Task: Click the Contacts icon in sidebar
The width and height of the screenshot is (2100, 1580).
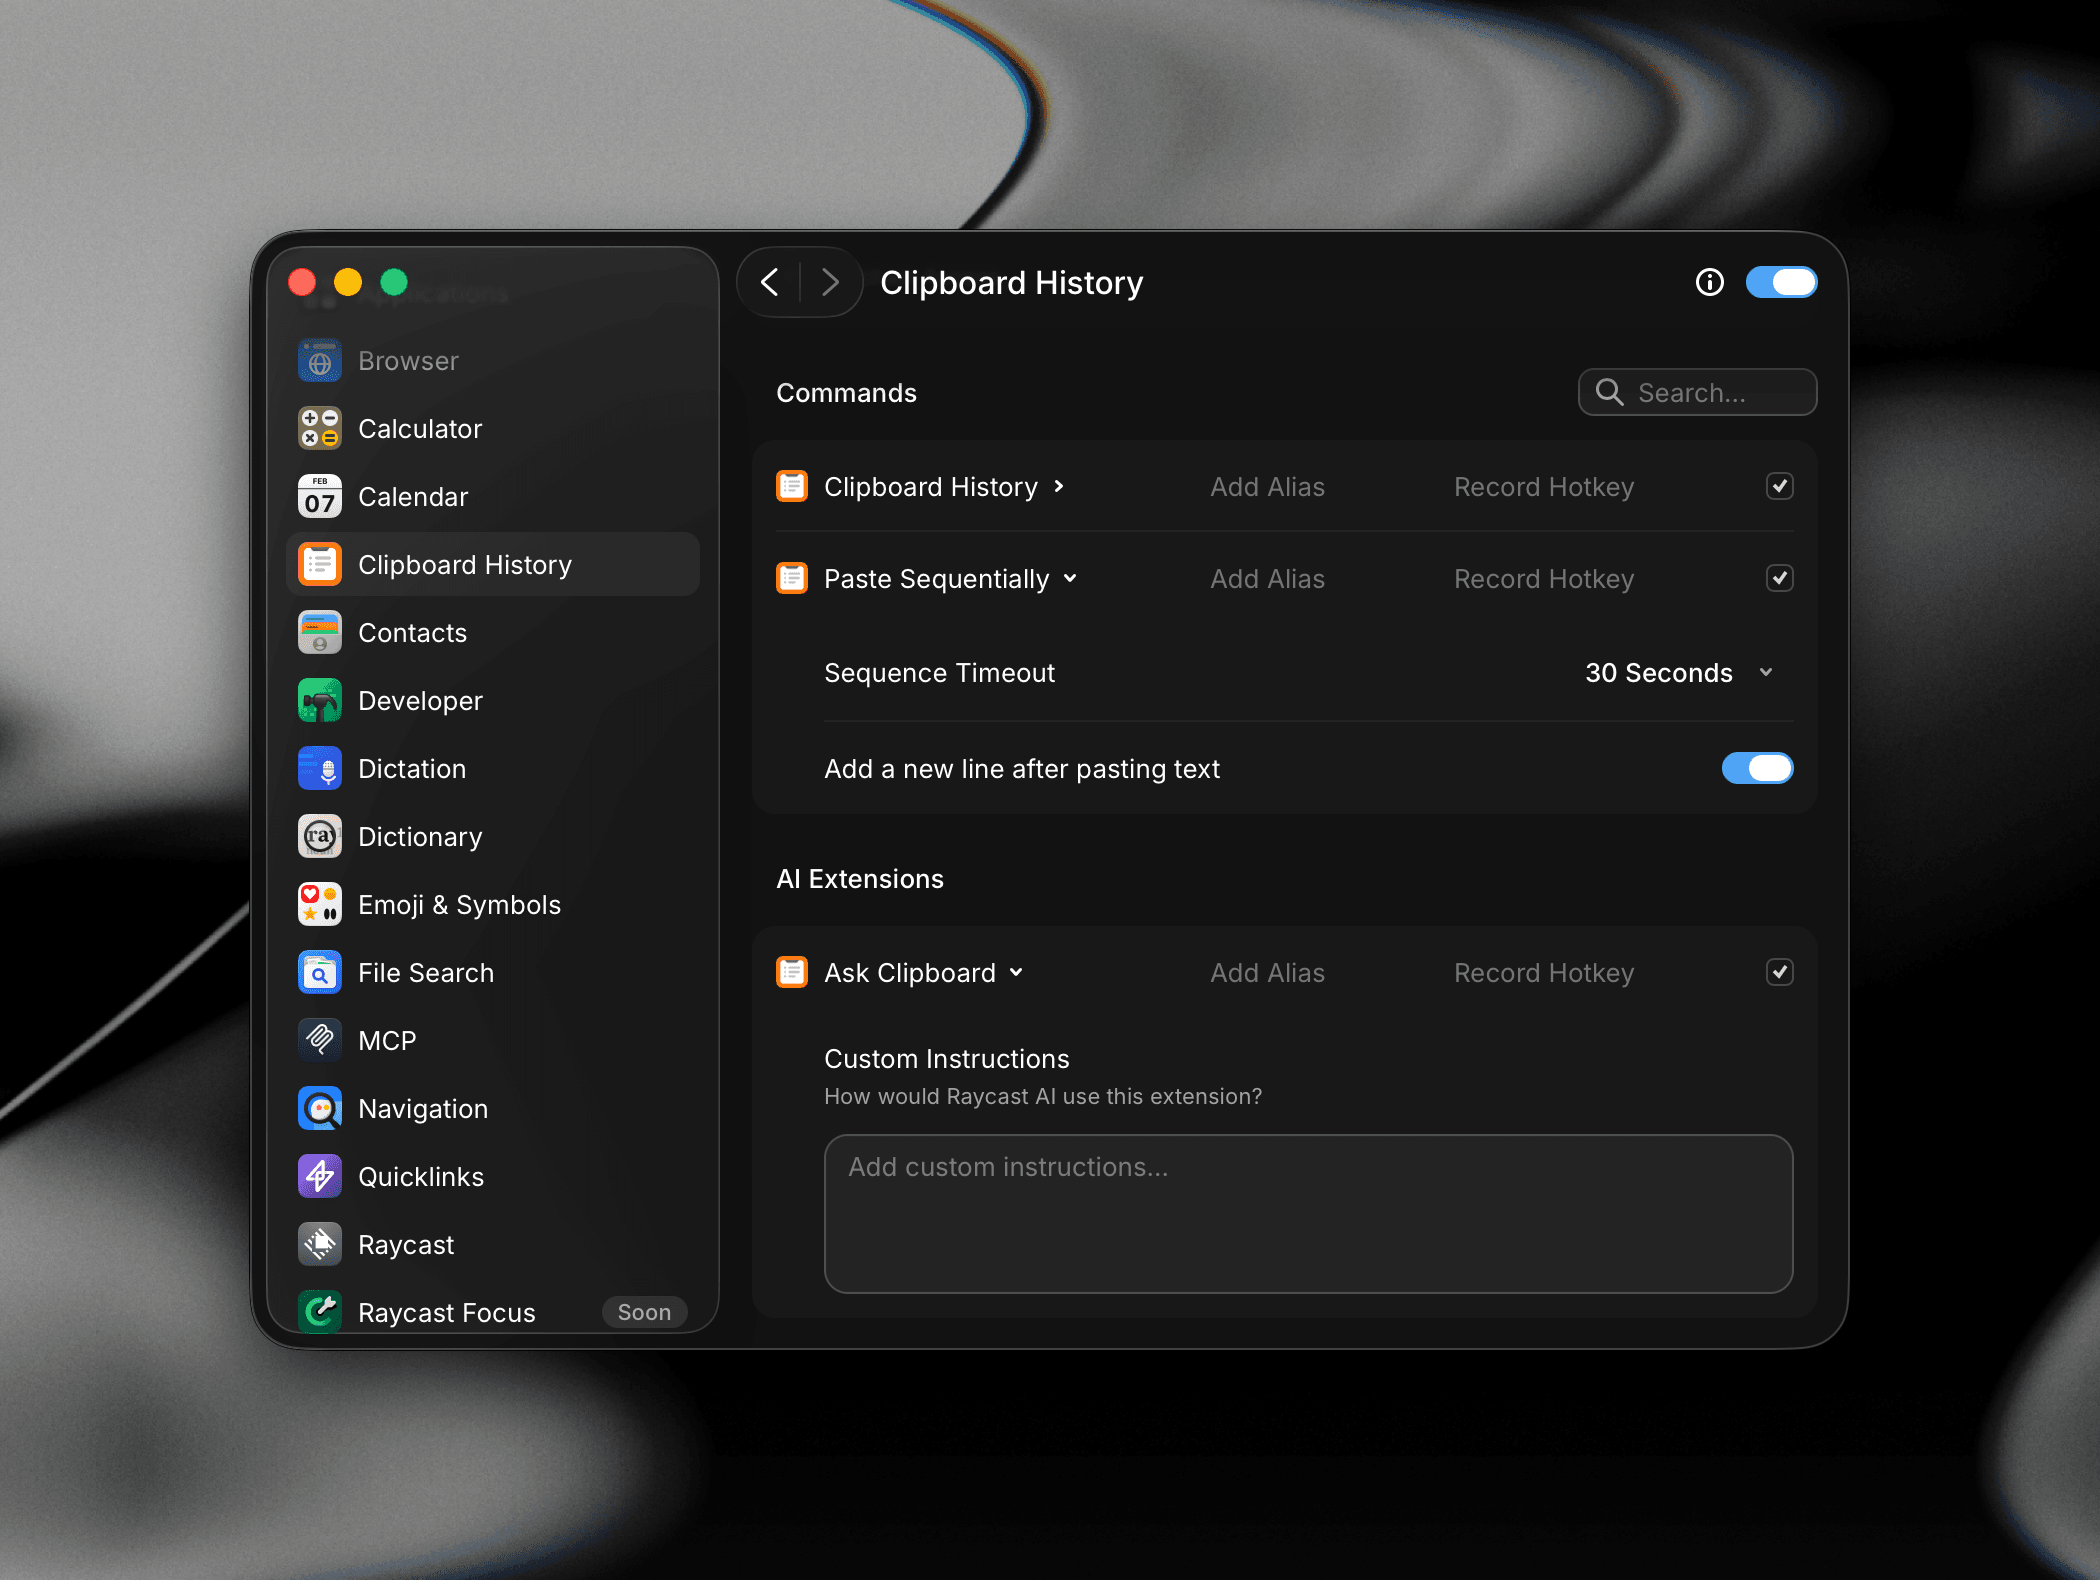Action: point(320,633)
